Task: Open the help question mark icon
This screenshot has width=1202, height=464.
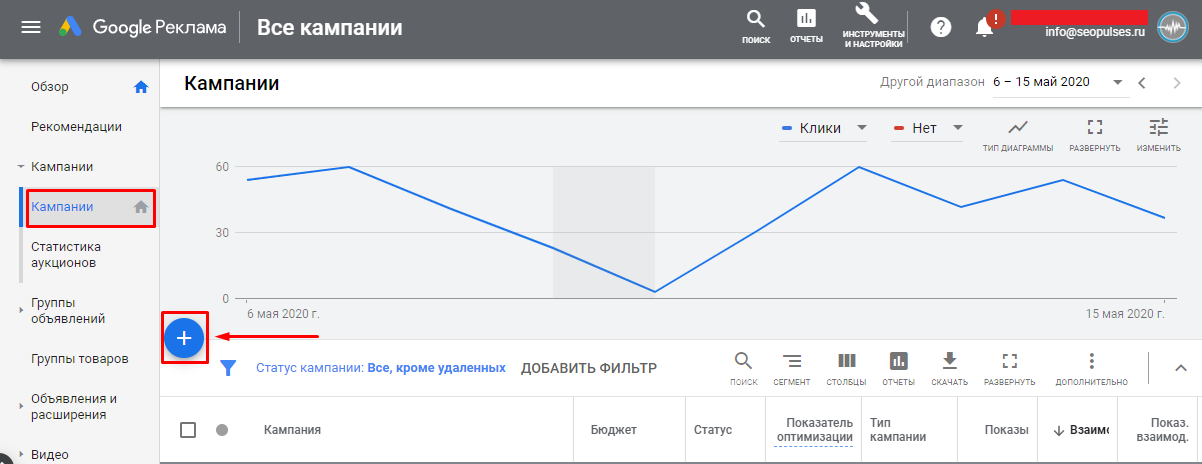Action: pos(940,27)
